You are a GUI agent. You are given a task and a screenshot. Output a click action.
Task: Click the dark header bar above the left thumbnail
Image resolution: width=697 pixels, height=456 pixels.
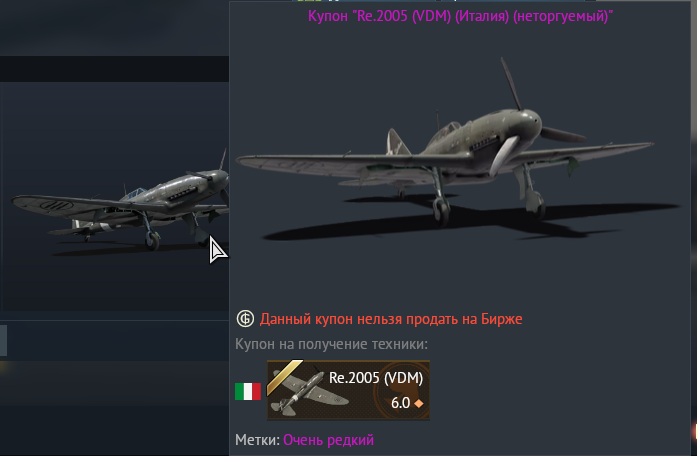(x=114, y=68)
